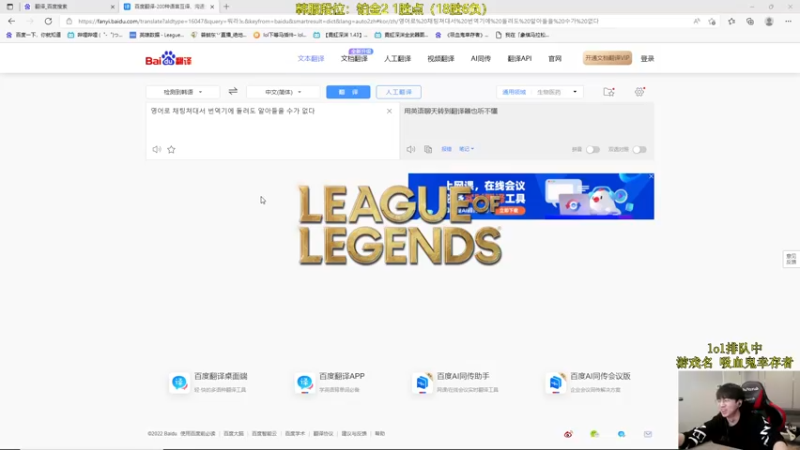Open the favorites folder icon
This screenshot has width=800, height=450.
(609, 92)
